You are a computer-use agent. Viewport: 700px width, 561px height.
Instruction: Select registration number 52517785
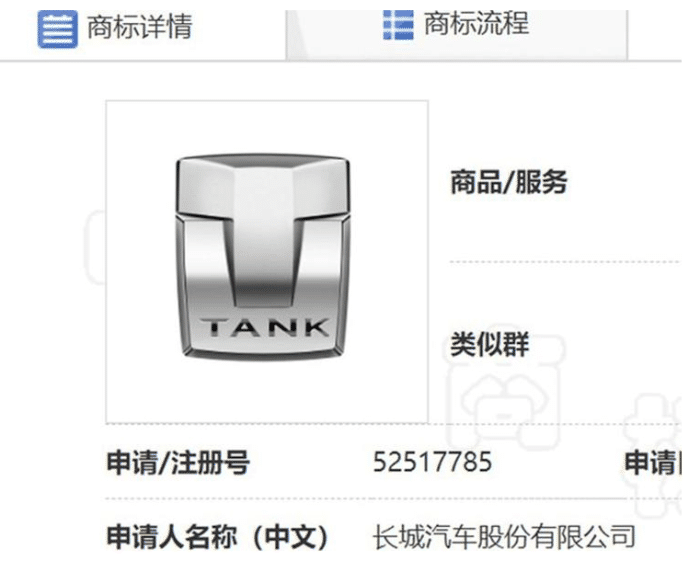(x=432, y=461)
